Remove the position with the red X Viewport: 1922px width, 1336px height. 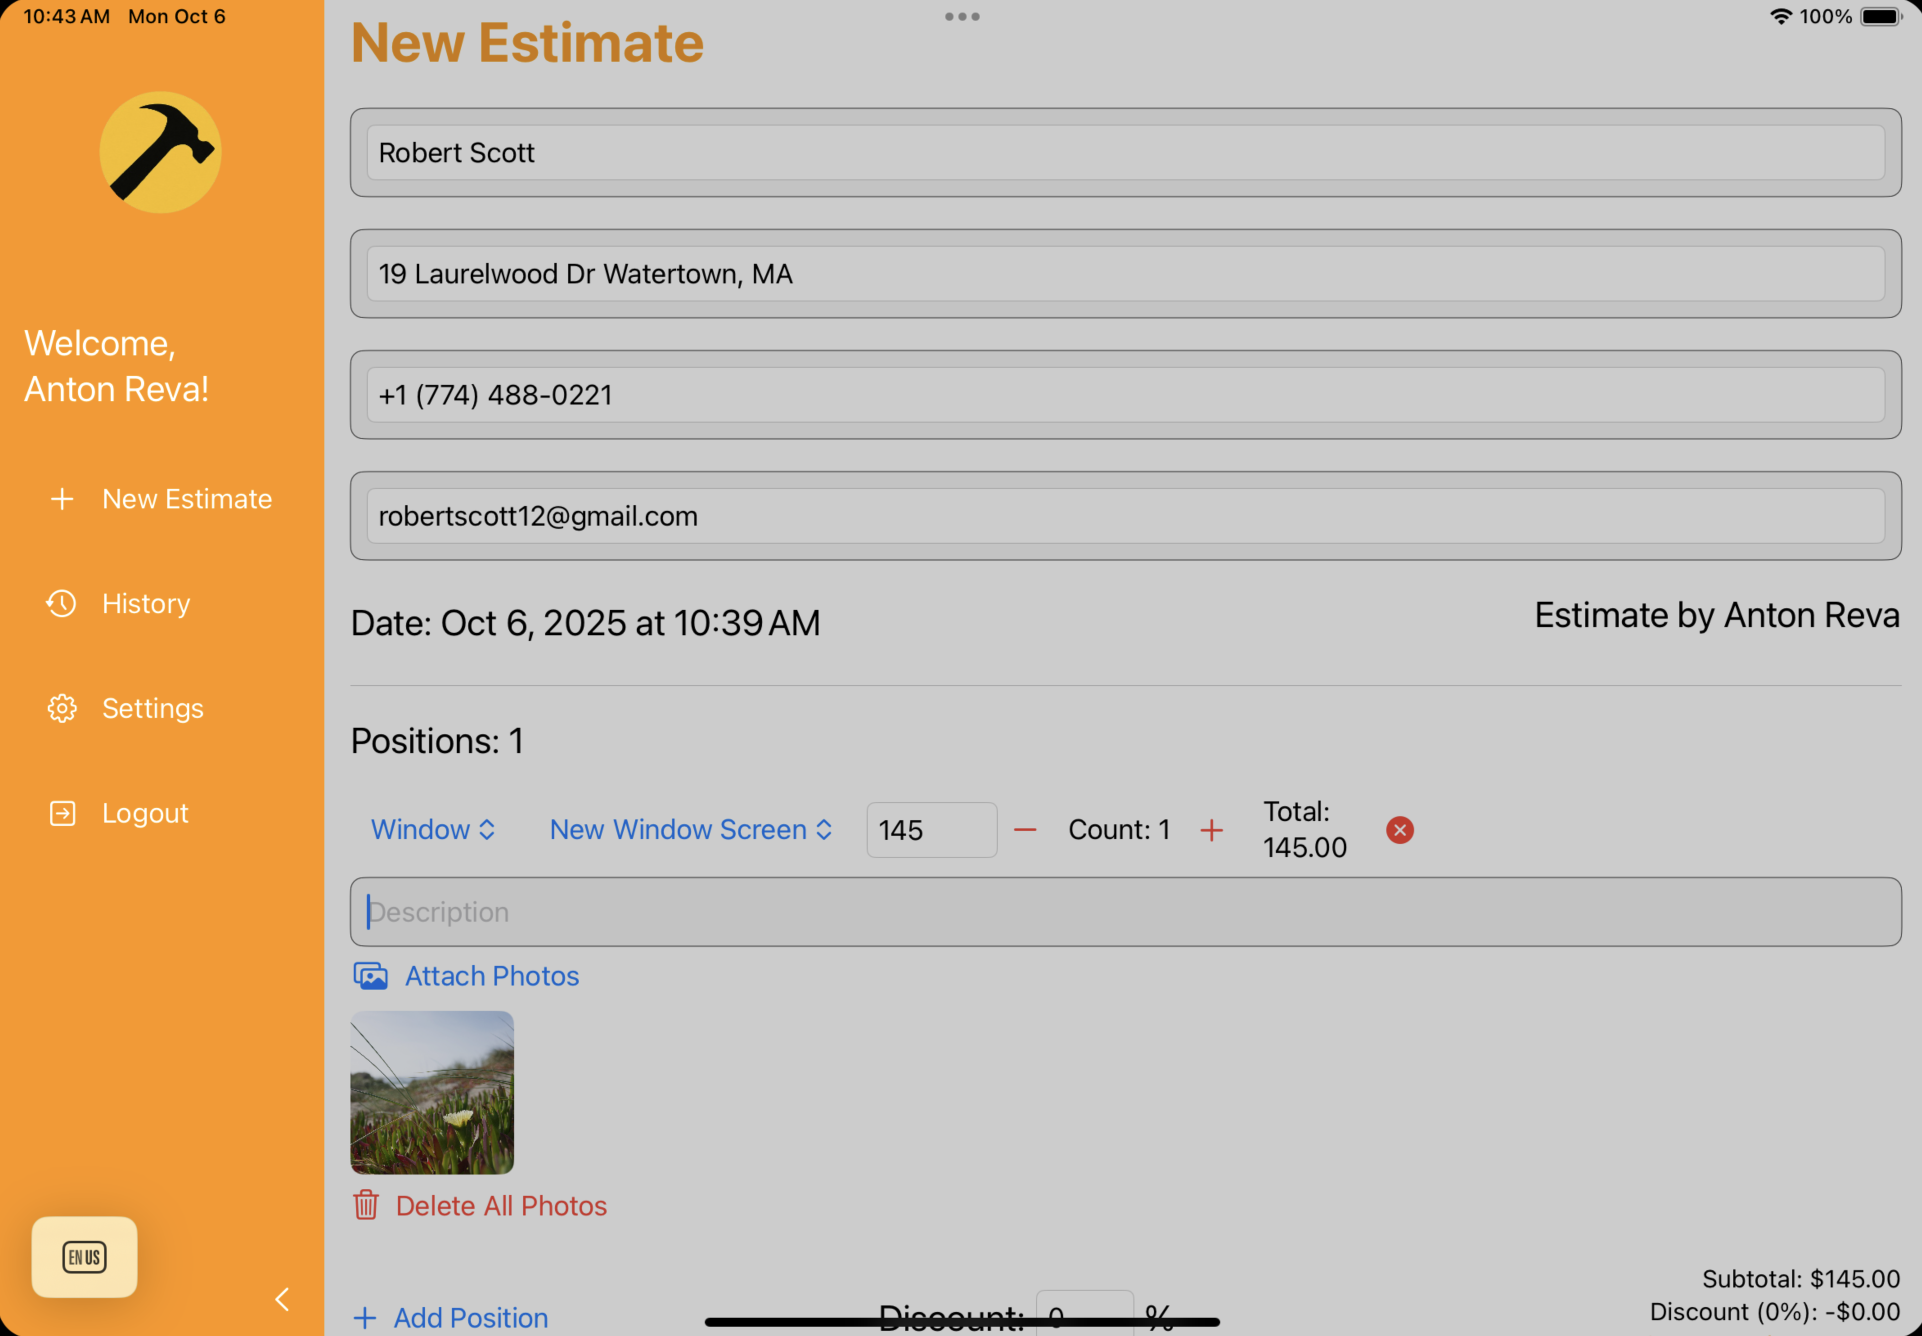click(1399, 830)
